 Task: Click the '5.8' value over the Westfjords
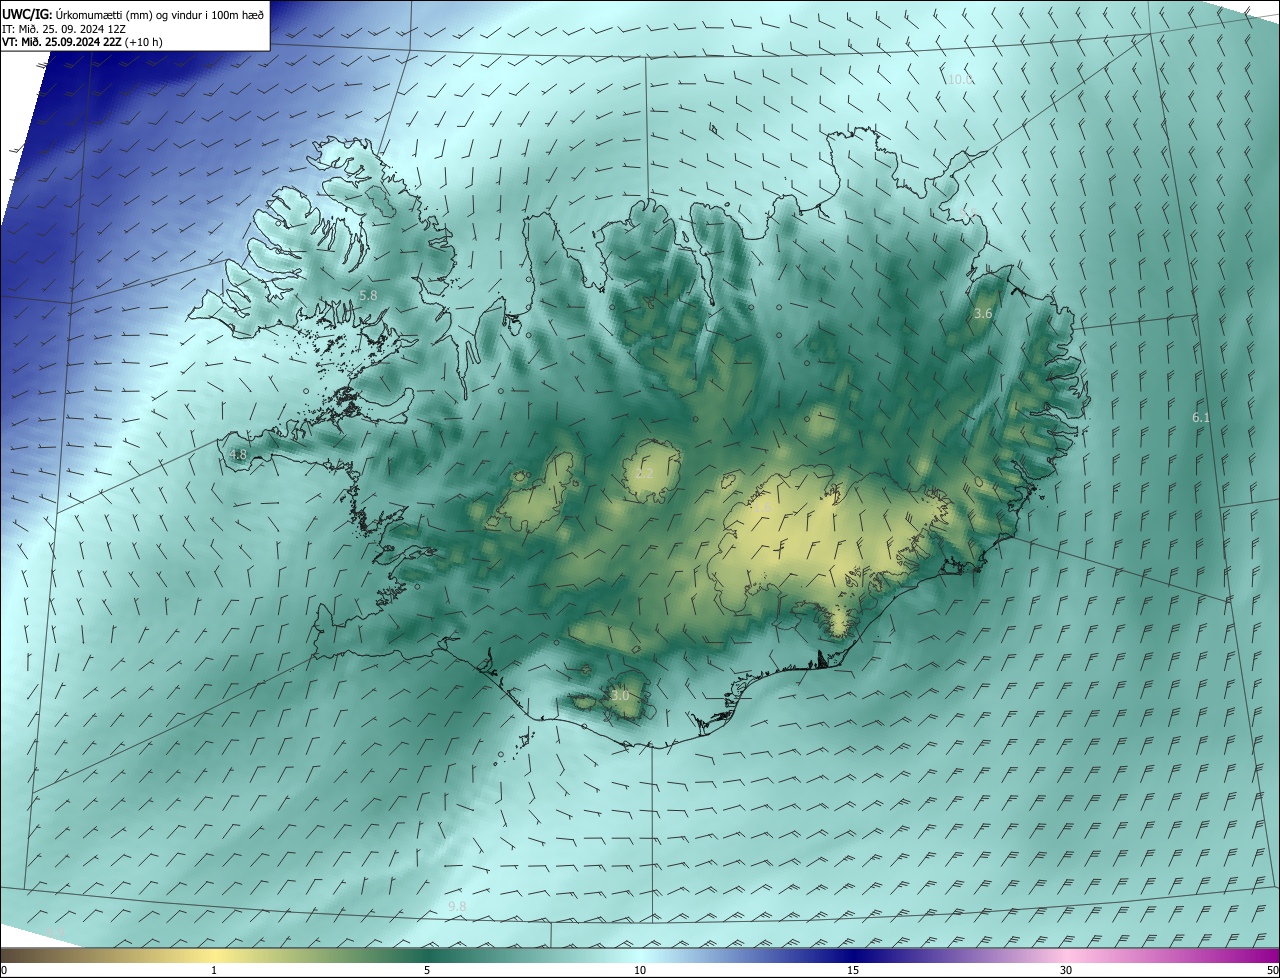(368, 296)
